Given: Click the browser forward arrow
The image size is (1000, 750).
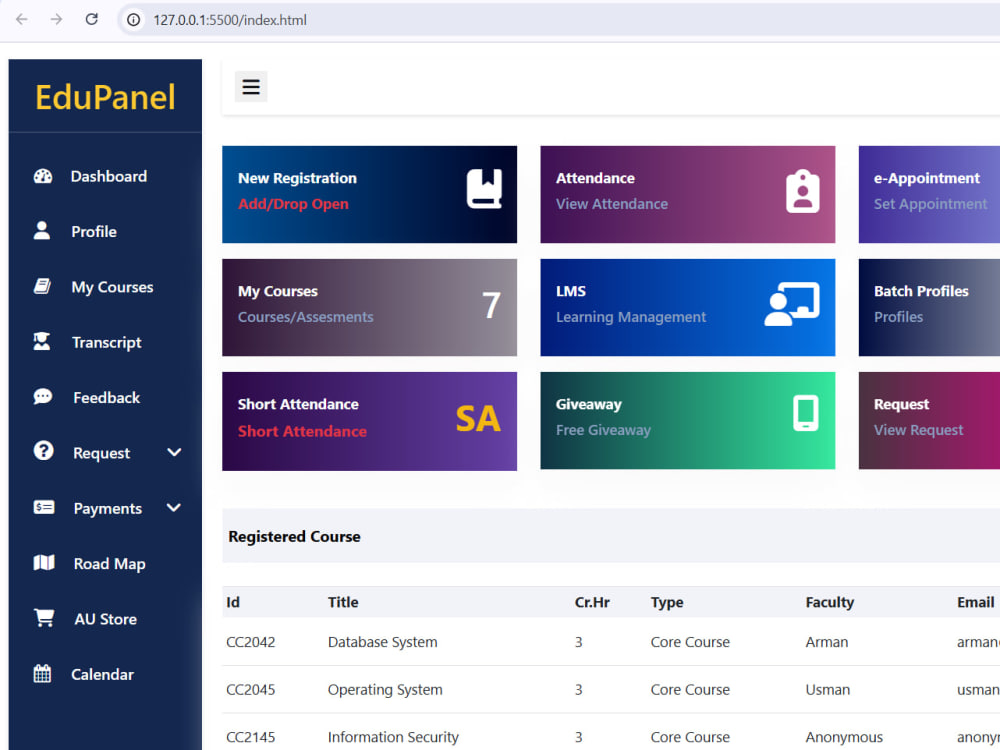Looking at the screenshot, I should point(57,20).
